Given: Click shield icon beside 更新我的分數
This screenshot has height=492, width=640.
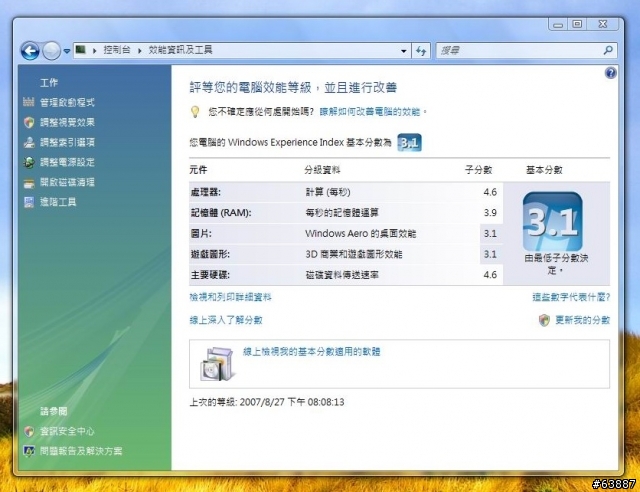Looking at the screenshot, I should 544,320.
